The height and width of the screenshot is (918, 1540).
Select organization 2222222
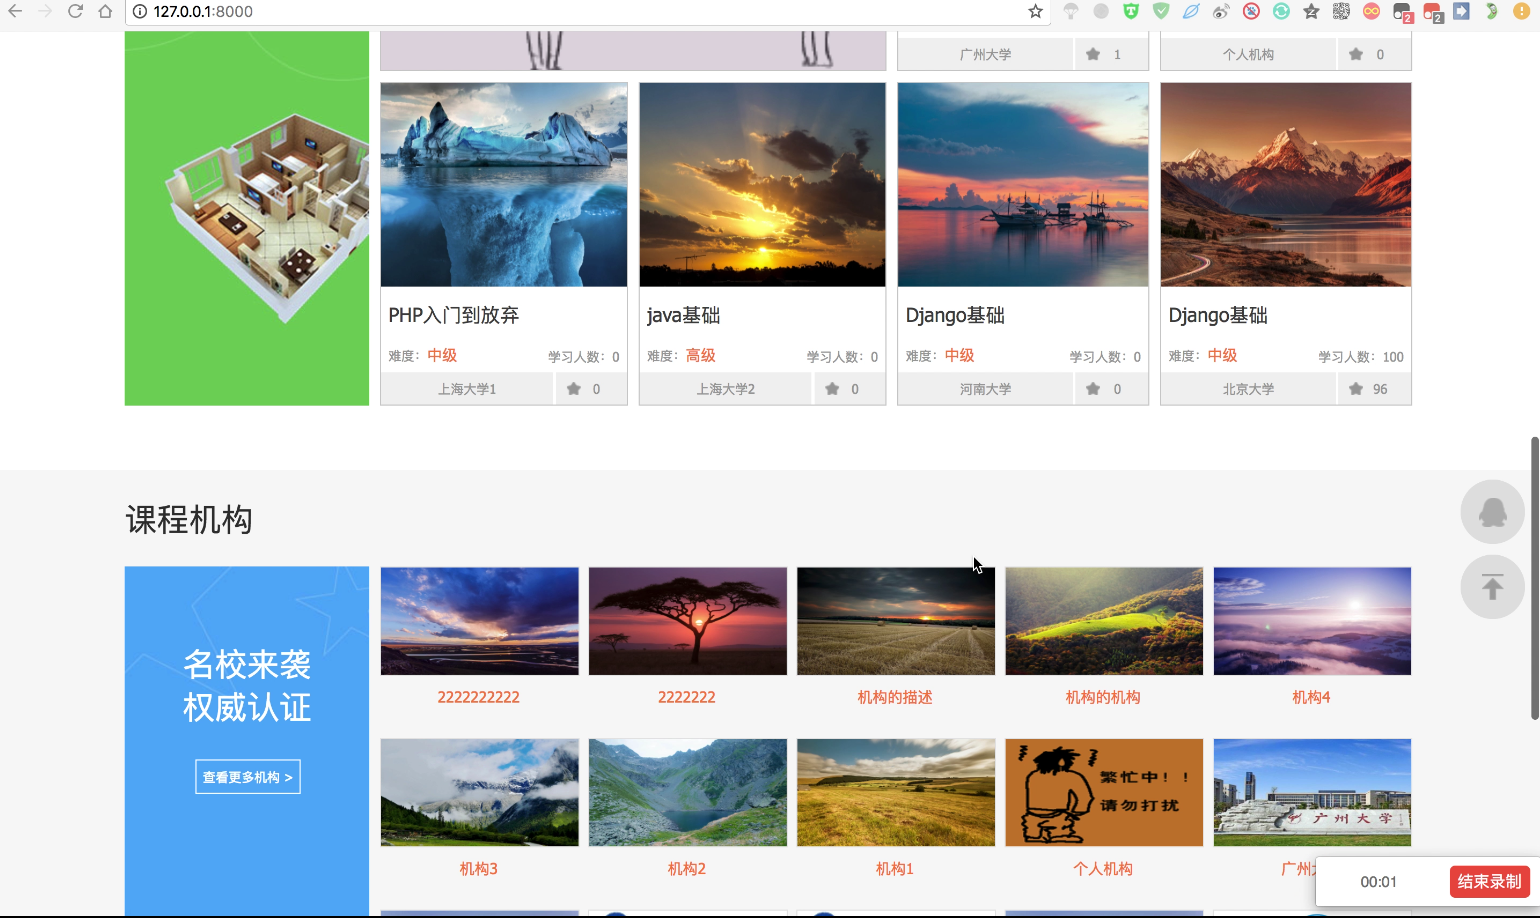tap(687, 697)
